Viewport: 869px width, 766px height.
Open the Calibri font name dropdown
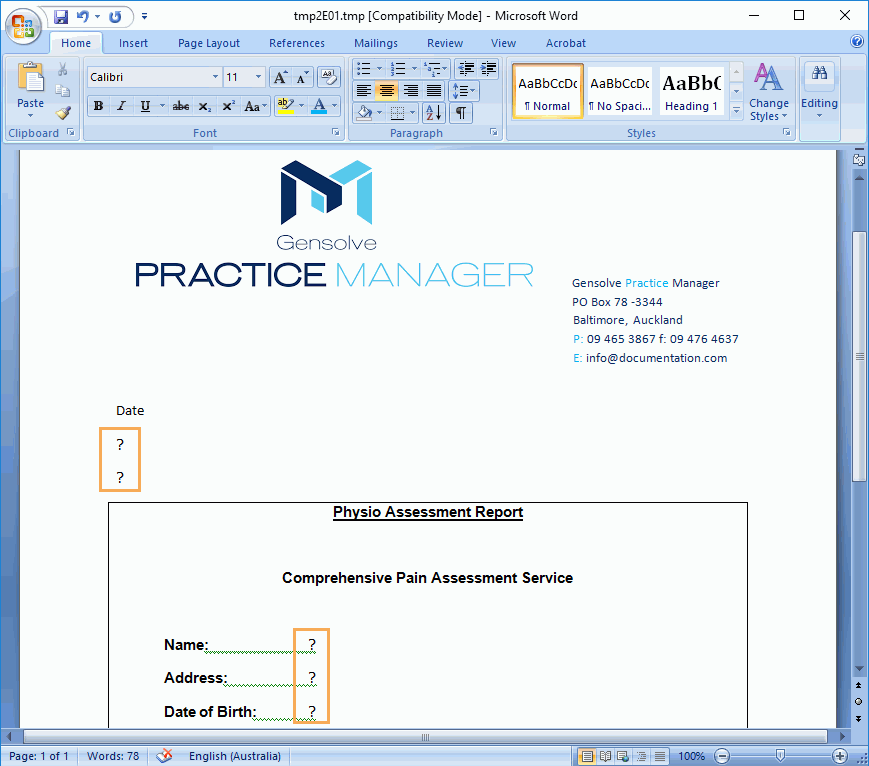[x=215, y=77]
